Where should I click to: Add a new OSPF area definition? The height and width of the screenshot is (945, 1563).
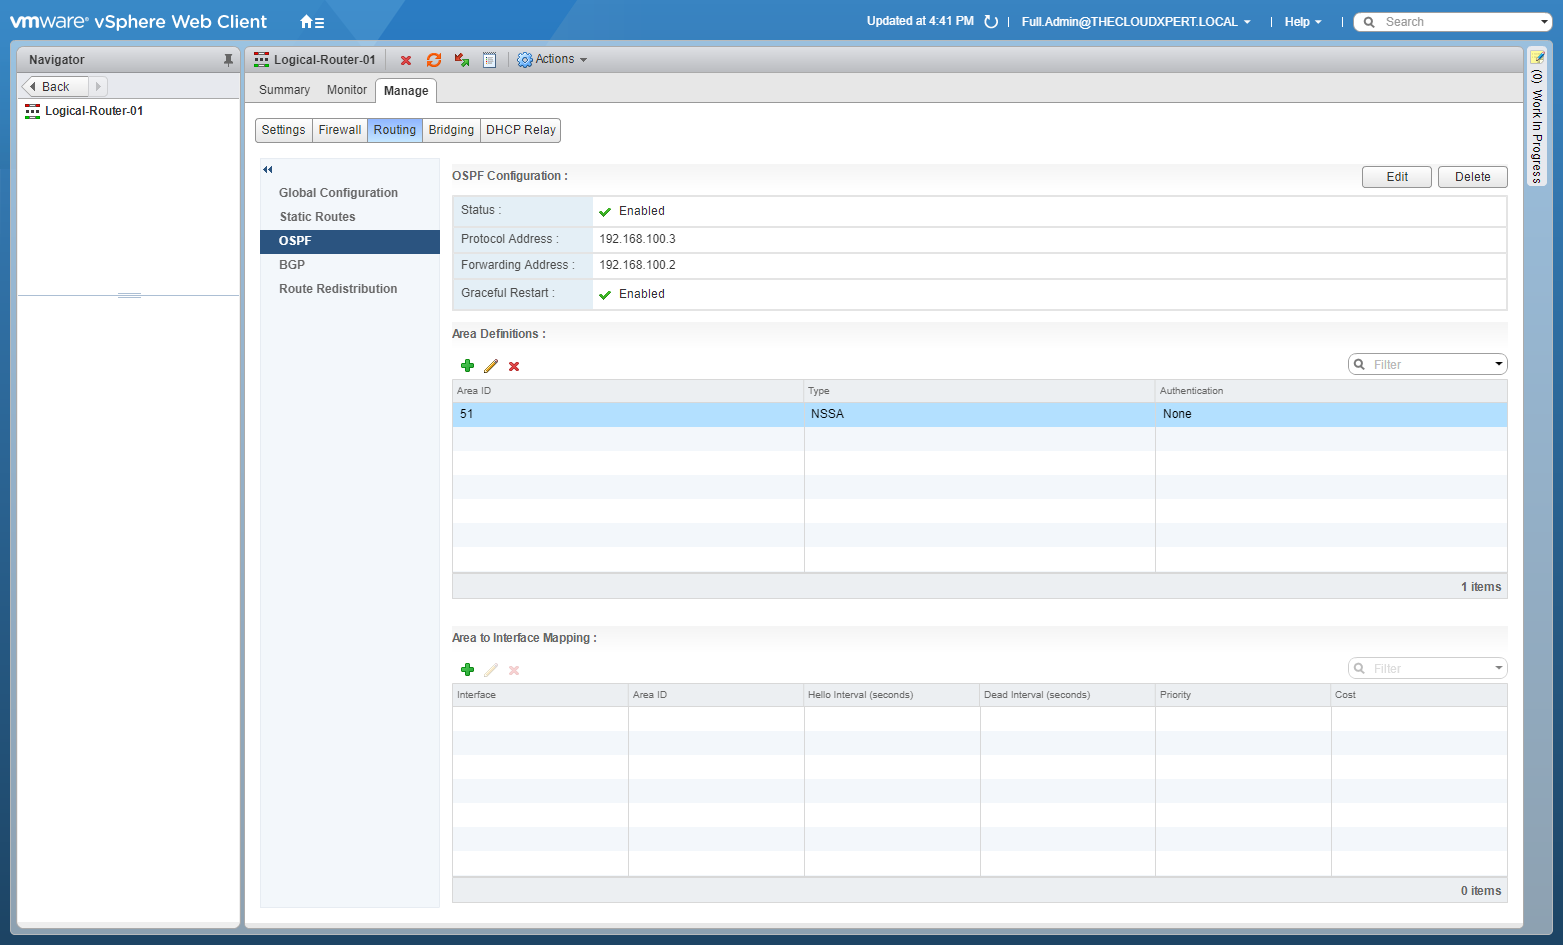(x=467, y=366)
